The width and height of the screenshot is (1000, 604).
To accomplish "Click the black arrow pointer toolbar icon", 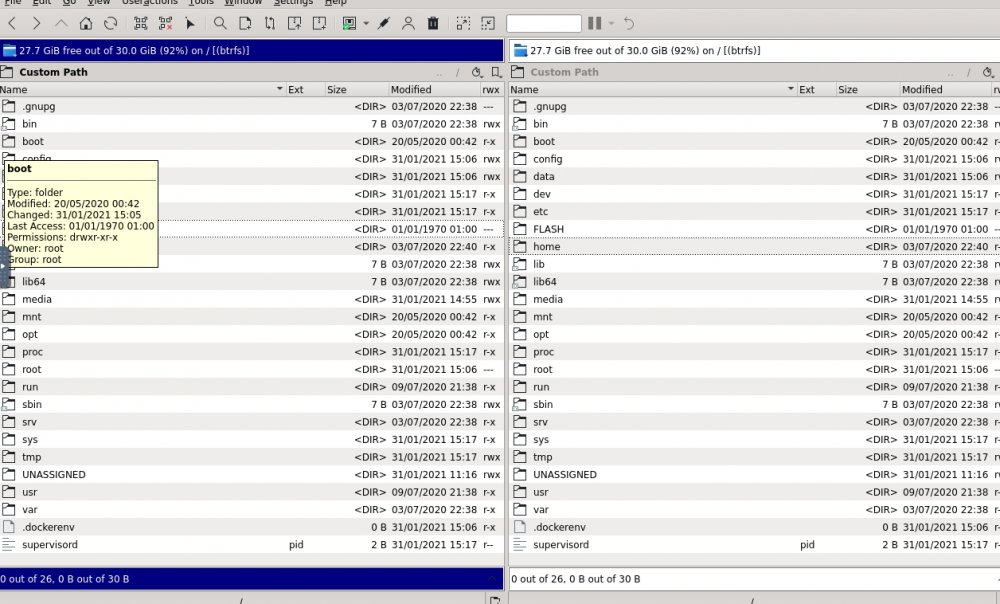I will tap(190, 24).
